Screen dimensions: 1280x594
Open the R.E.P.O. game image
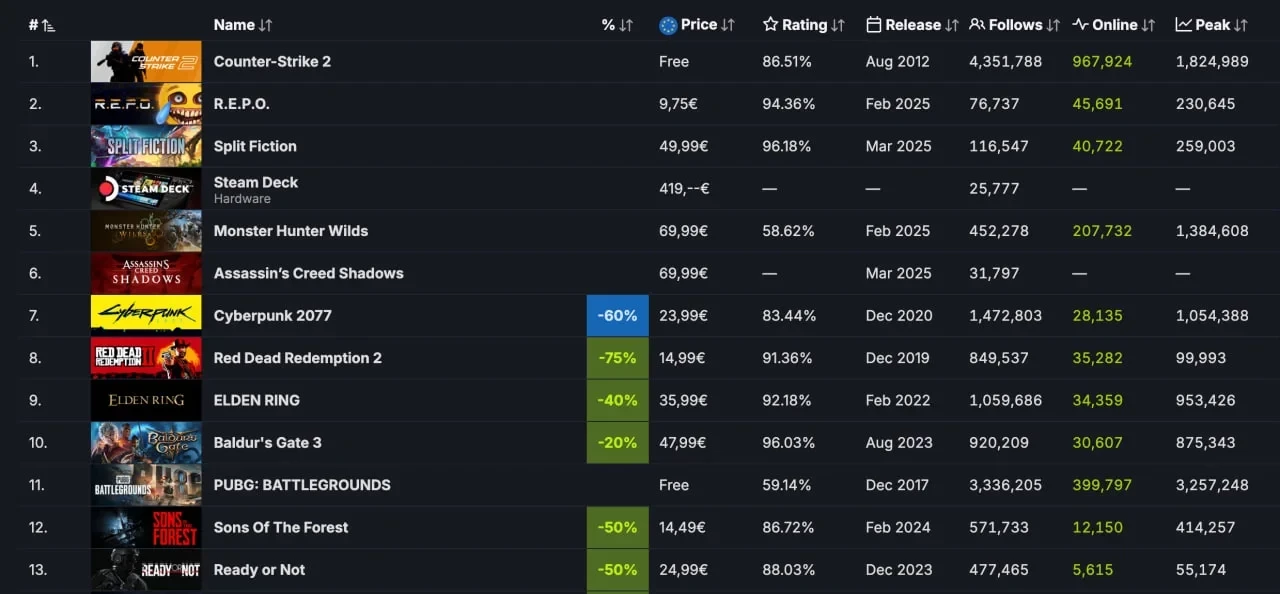[146, 104]
